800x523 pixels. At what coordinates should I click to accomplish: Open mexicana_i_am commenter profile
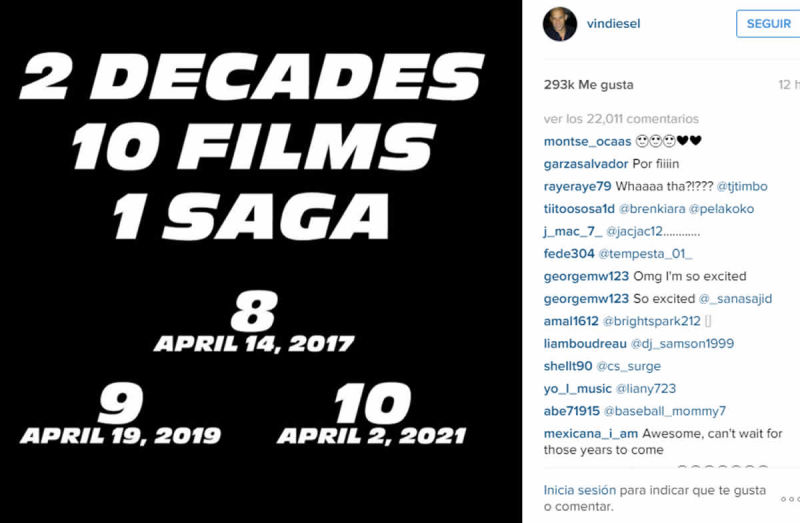pyautogui.click(x=591, y=433)
